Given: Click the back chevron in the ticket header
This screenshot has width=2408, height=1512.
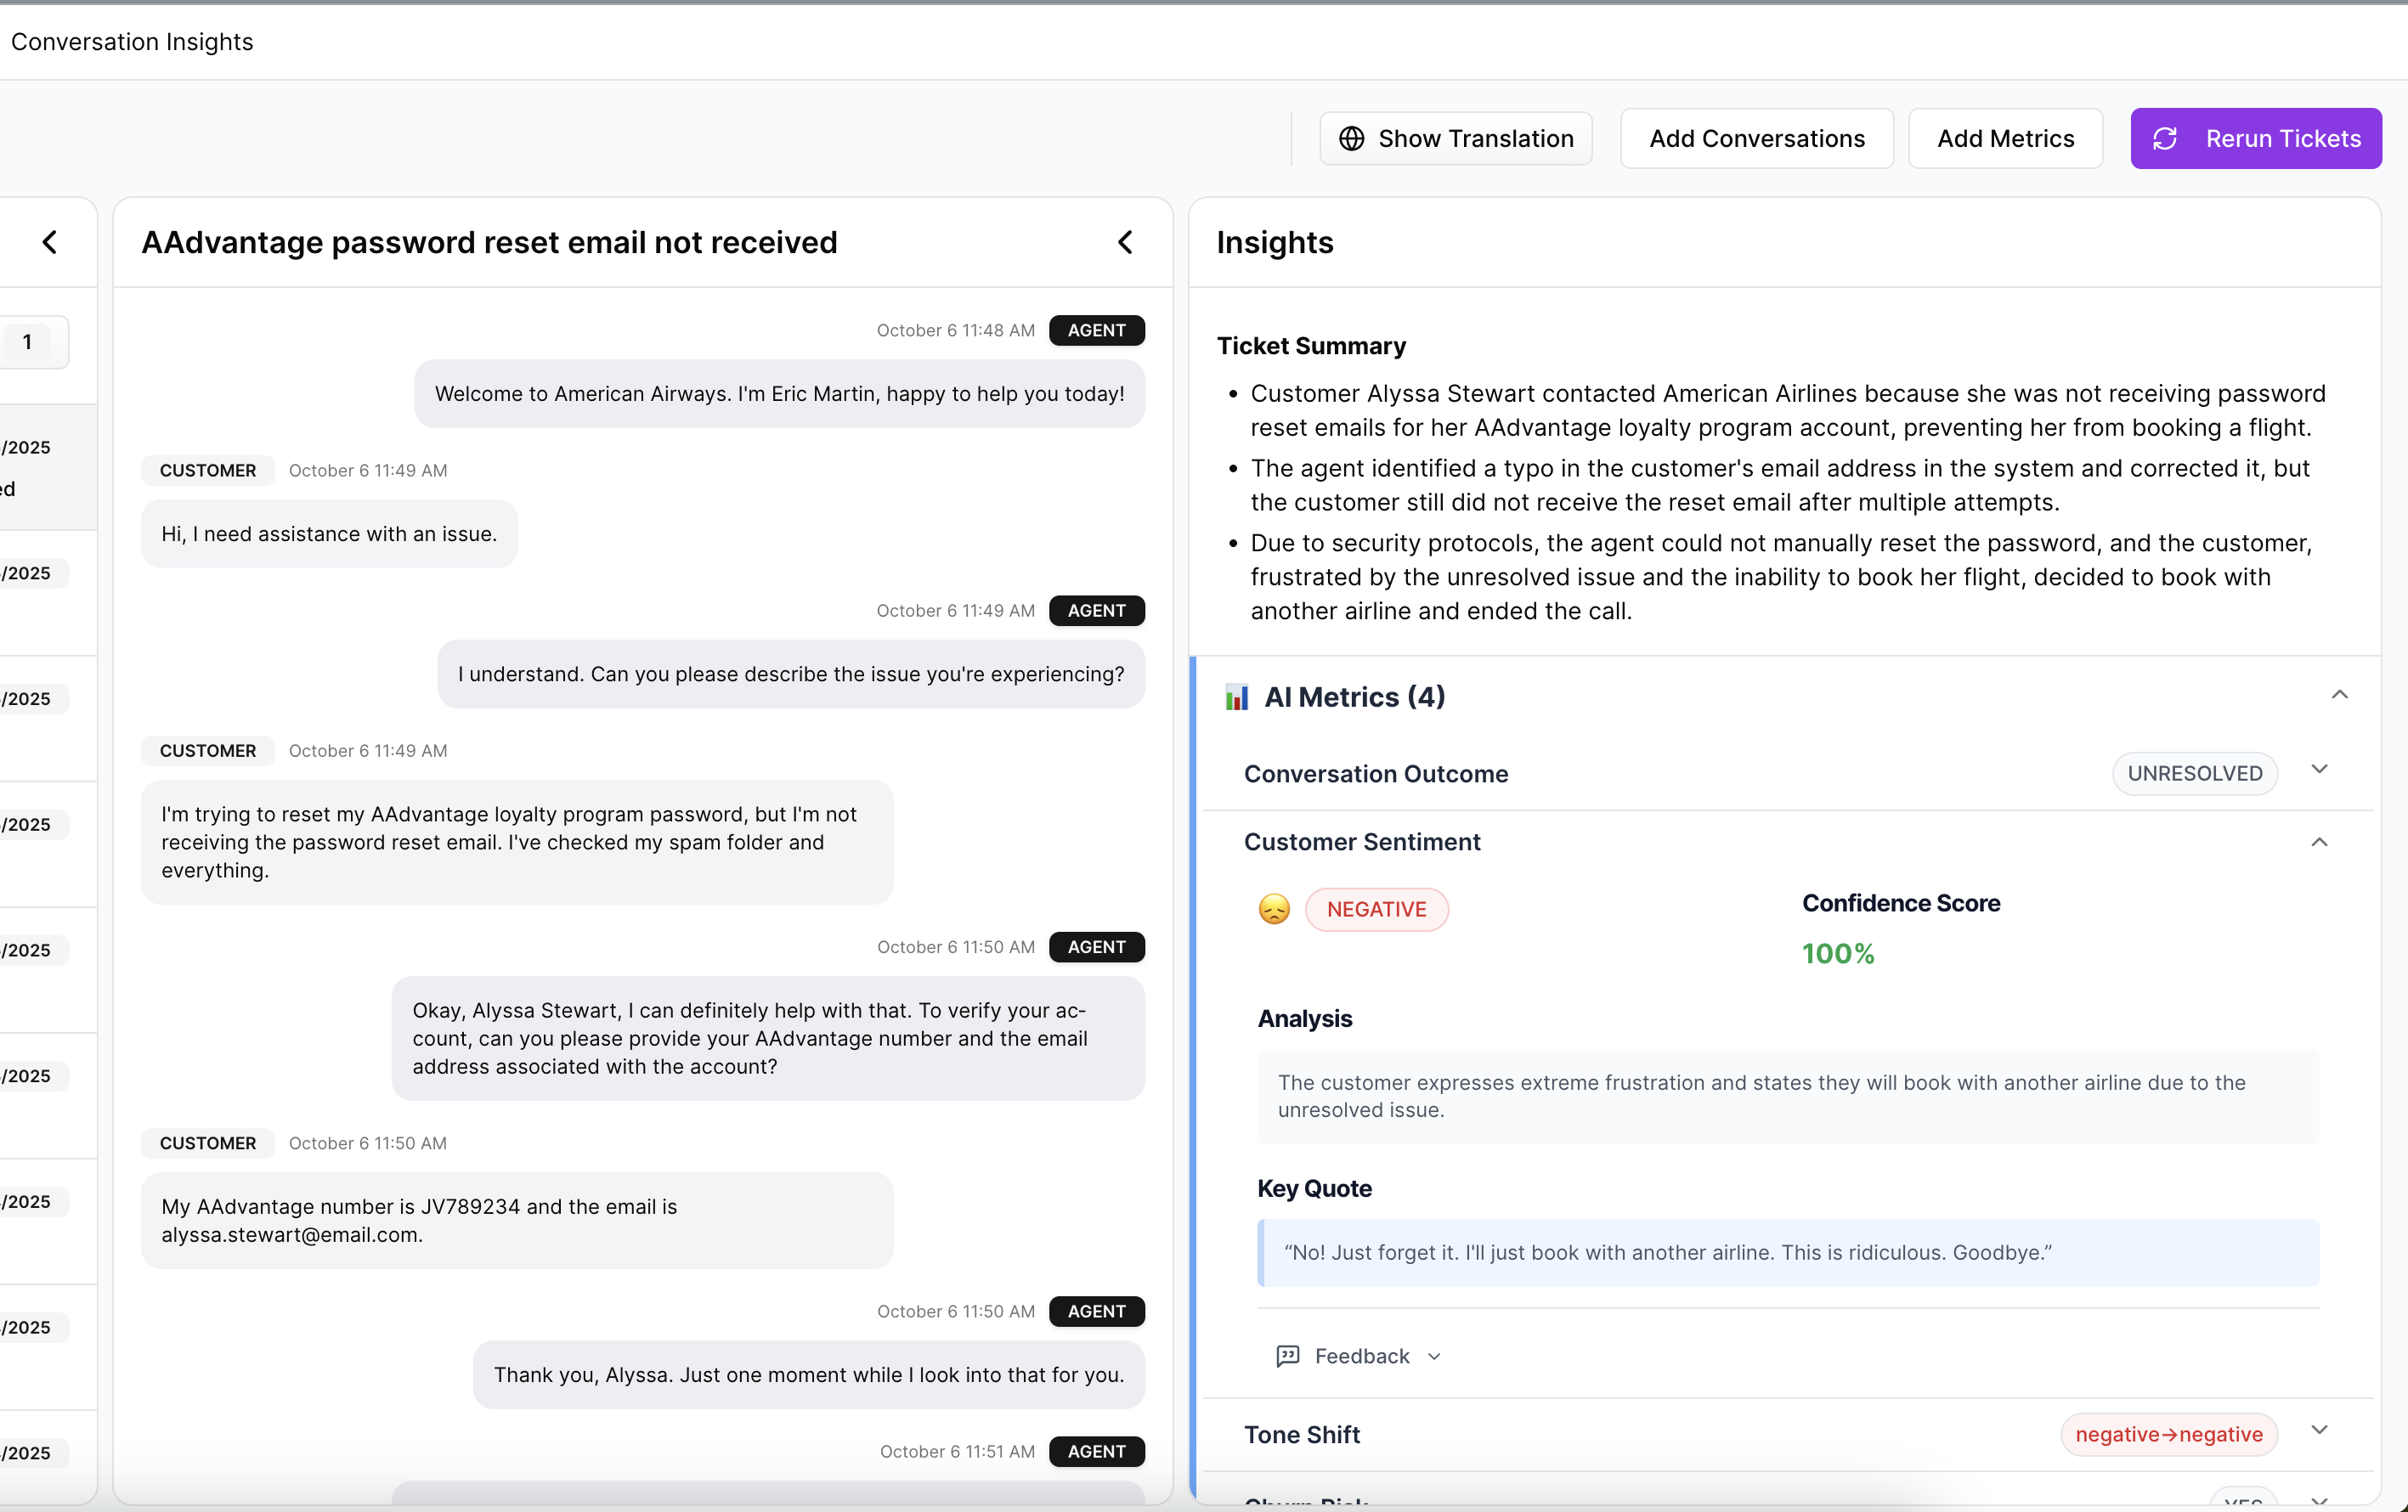Looking at the screenshot, I should click(1125, 242).
